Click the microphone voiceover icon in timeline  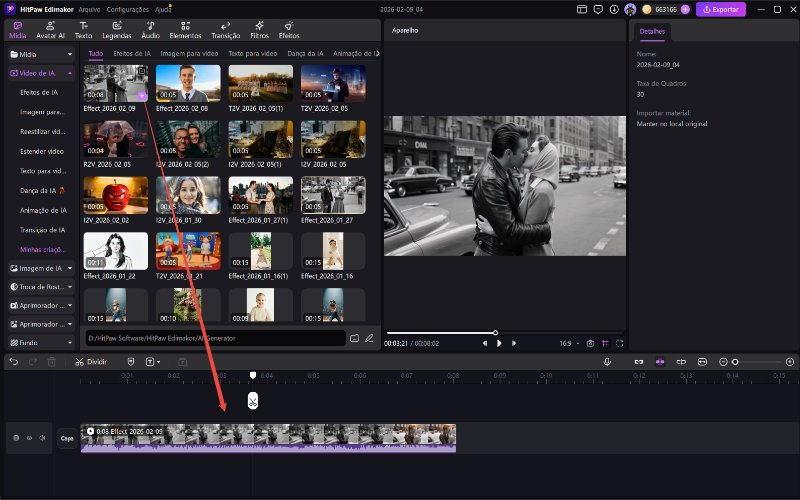(607, 361)
